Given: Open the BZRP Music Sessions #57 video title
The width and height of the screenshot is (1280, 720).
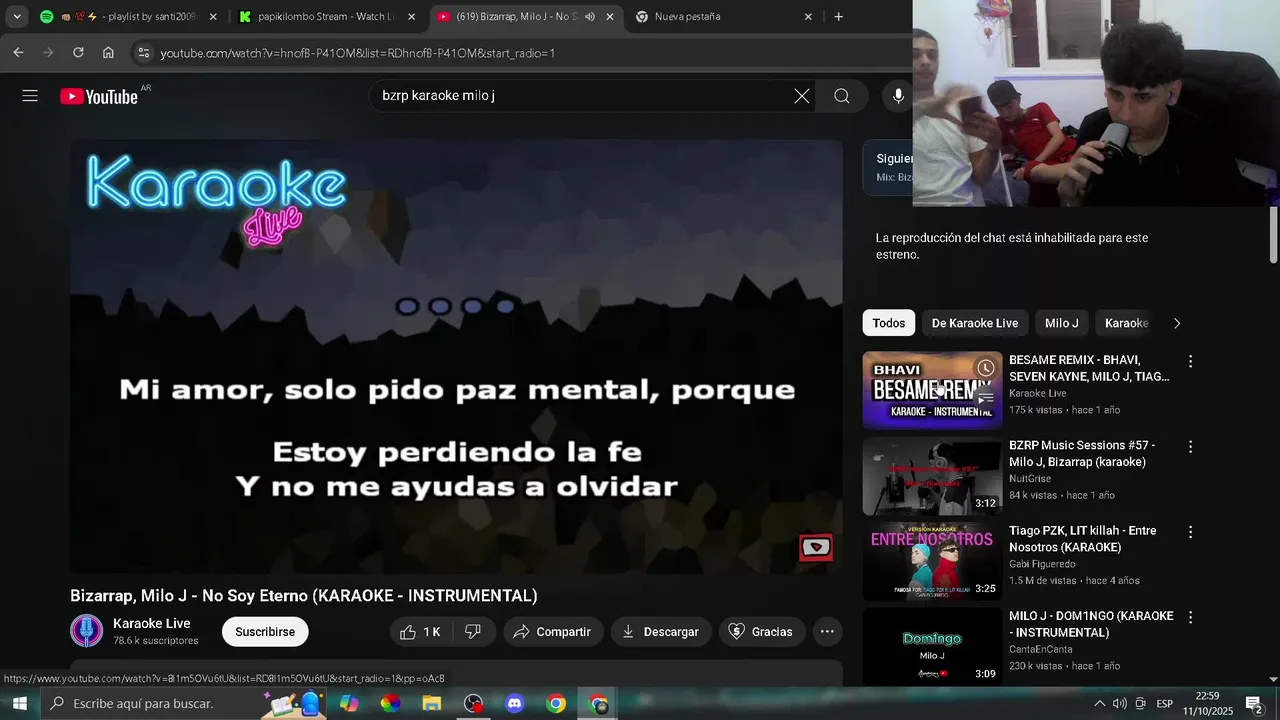Looking at the screenshot, I should (x=1082, y=453).
